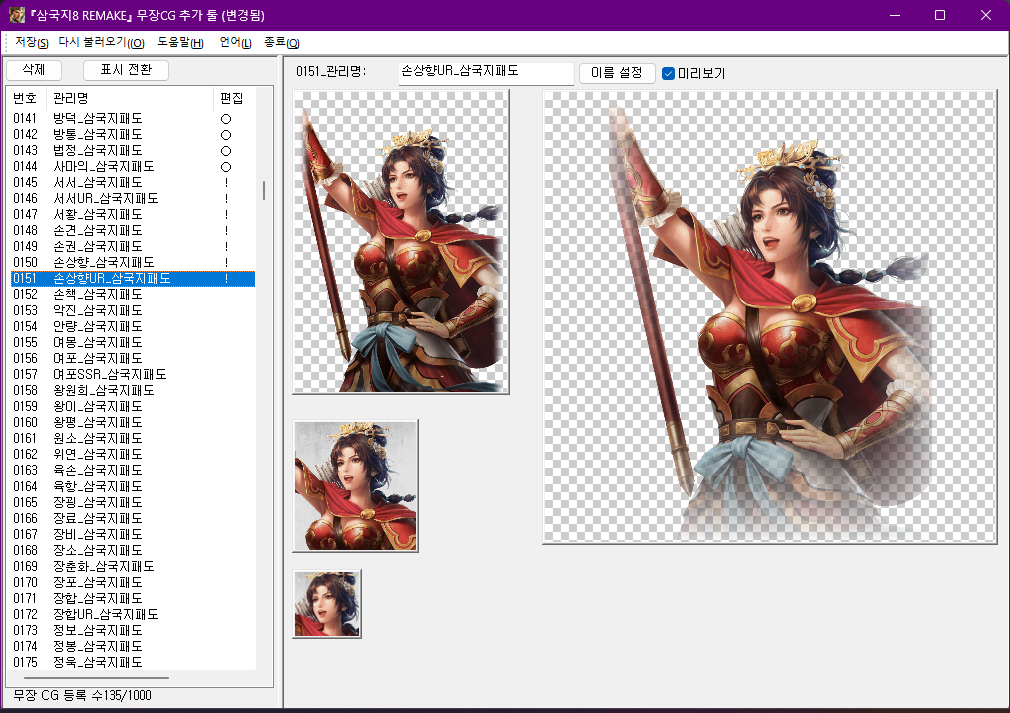Select highlighted row 0151 손상향UR_삼국지패도
Image resolution: width=1010 pixels, height=713 pixels.
point(133,278)
